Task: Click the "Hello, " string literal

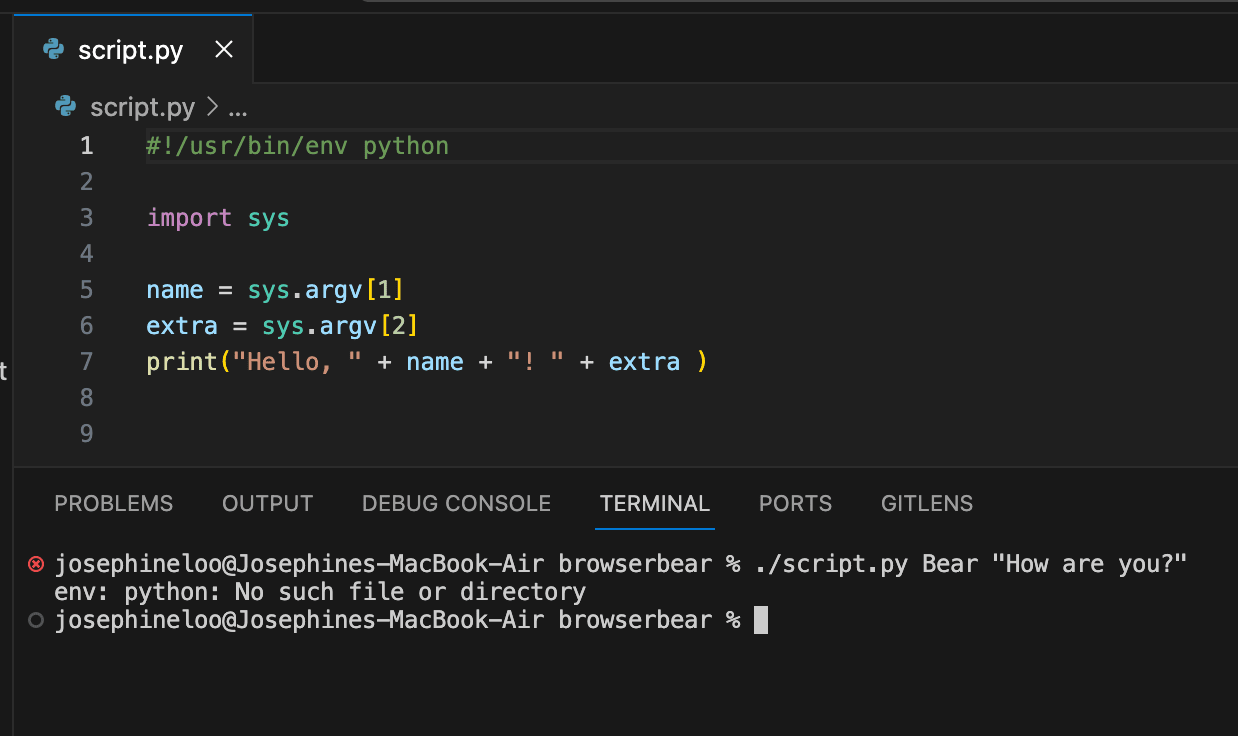Action: point(298,362)
